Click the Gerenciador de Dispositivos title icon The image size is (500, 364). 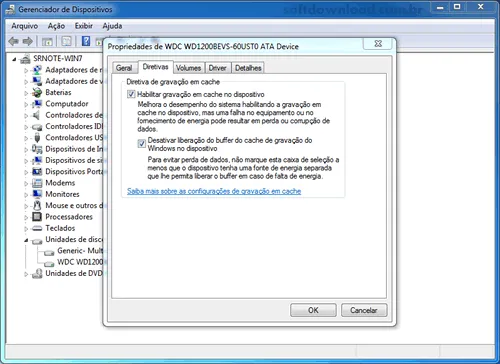pos(10,10)
